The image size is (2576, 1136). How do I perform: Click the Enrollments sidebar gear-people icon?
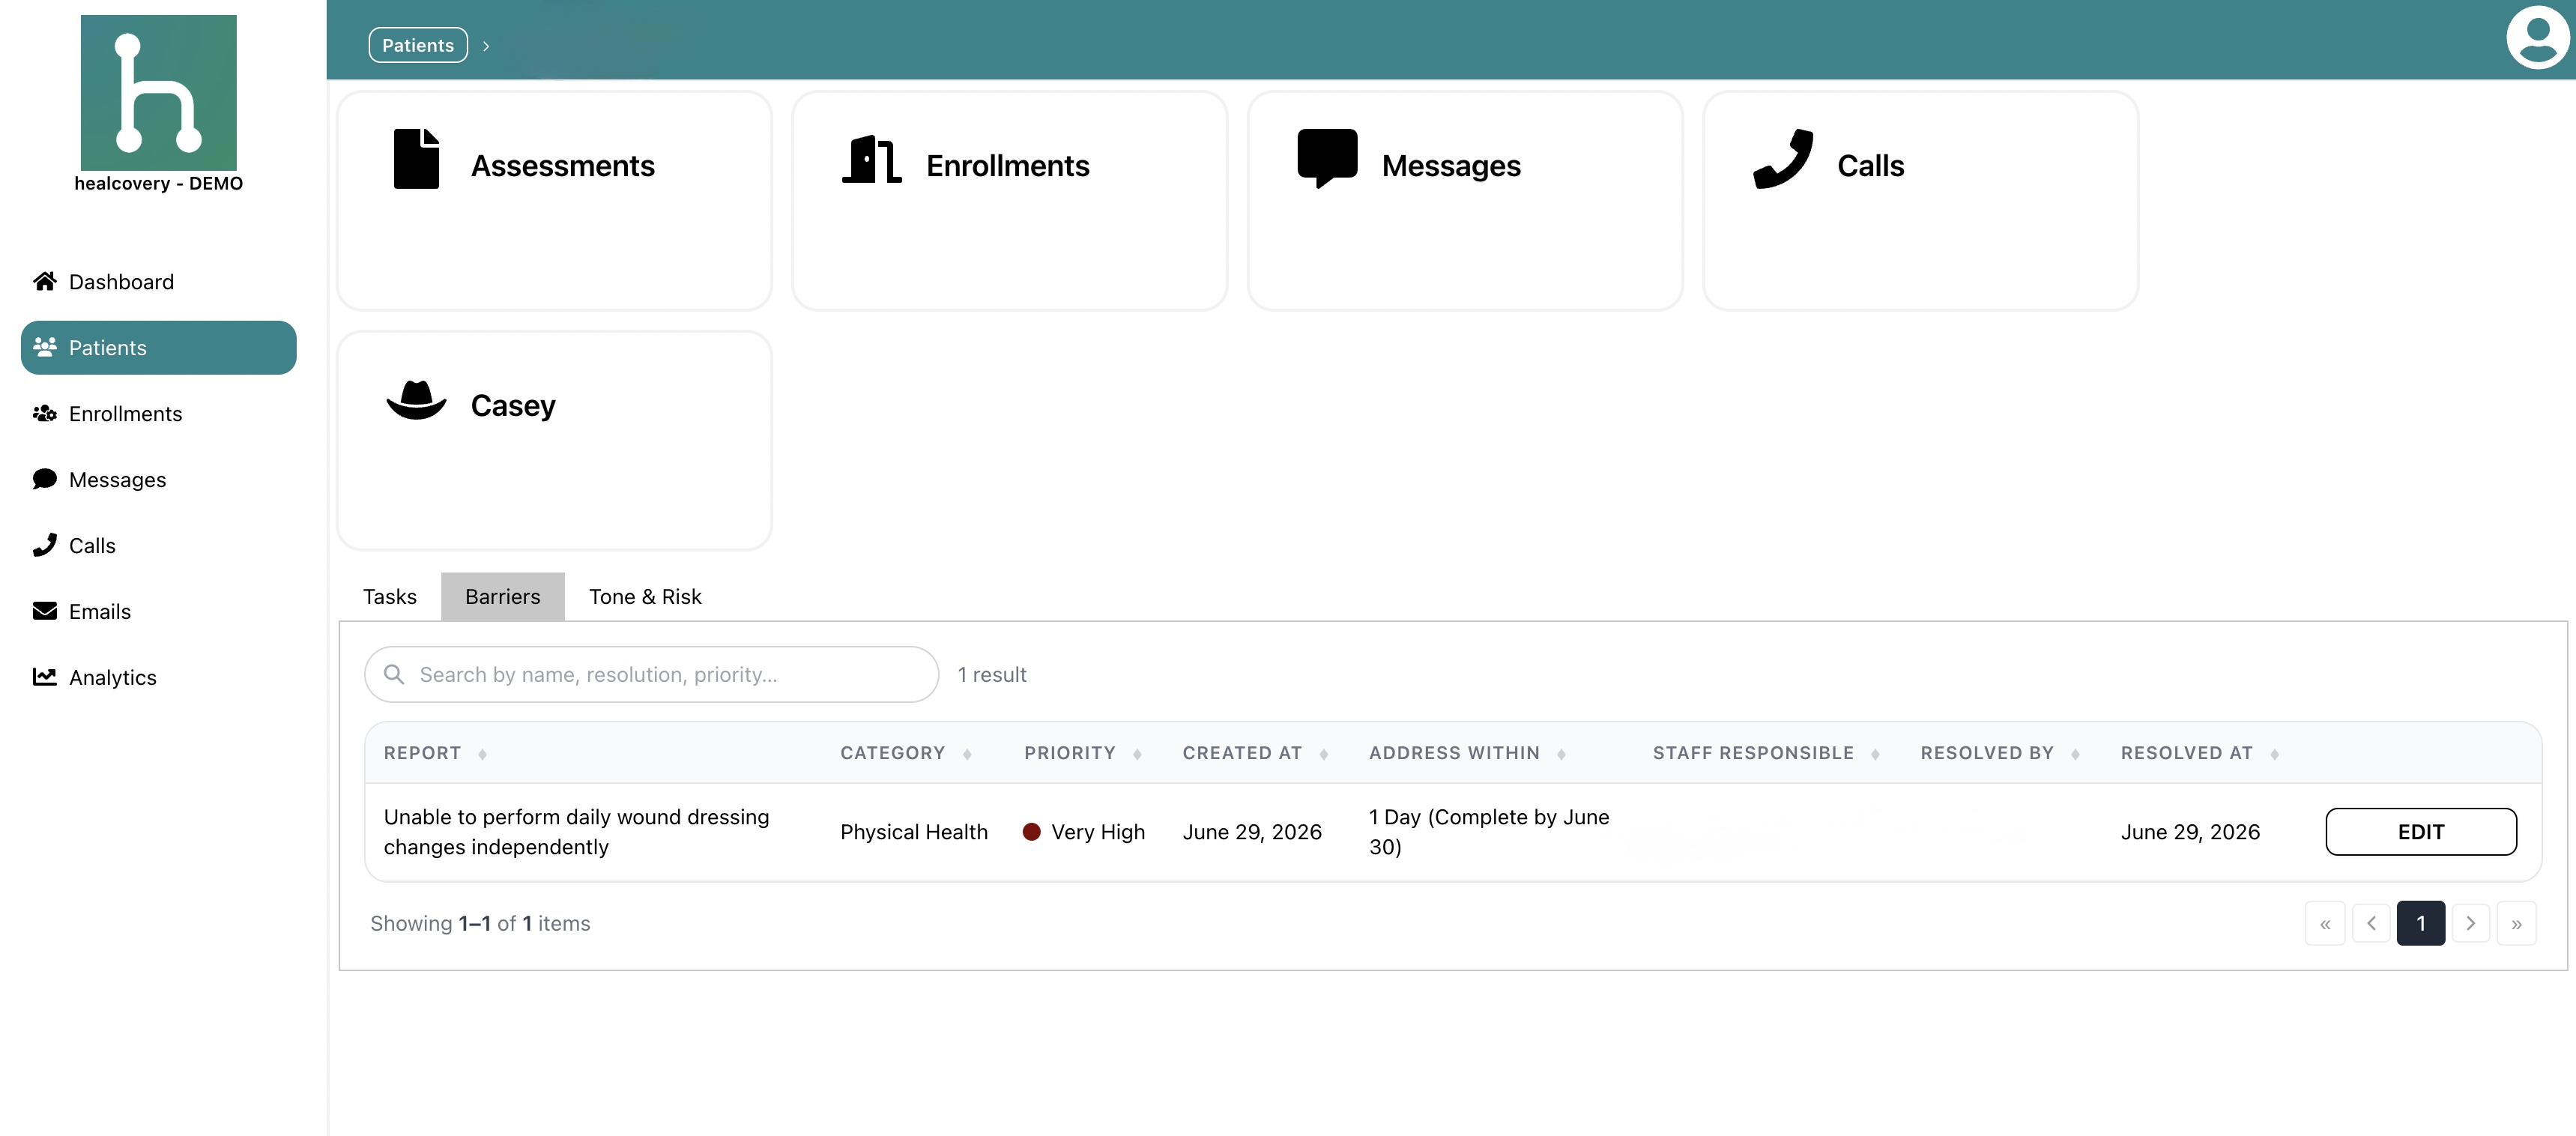click(x=44, y=413)
